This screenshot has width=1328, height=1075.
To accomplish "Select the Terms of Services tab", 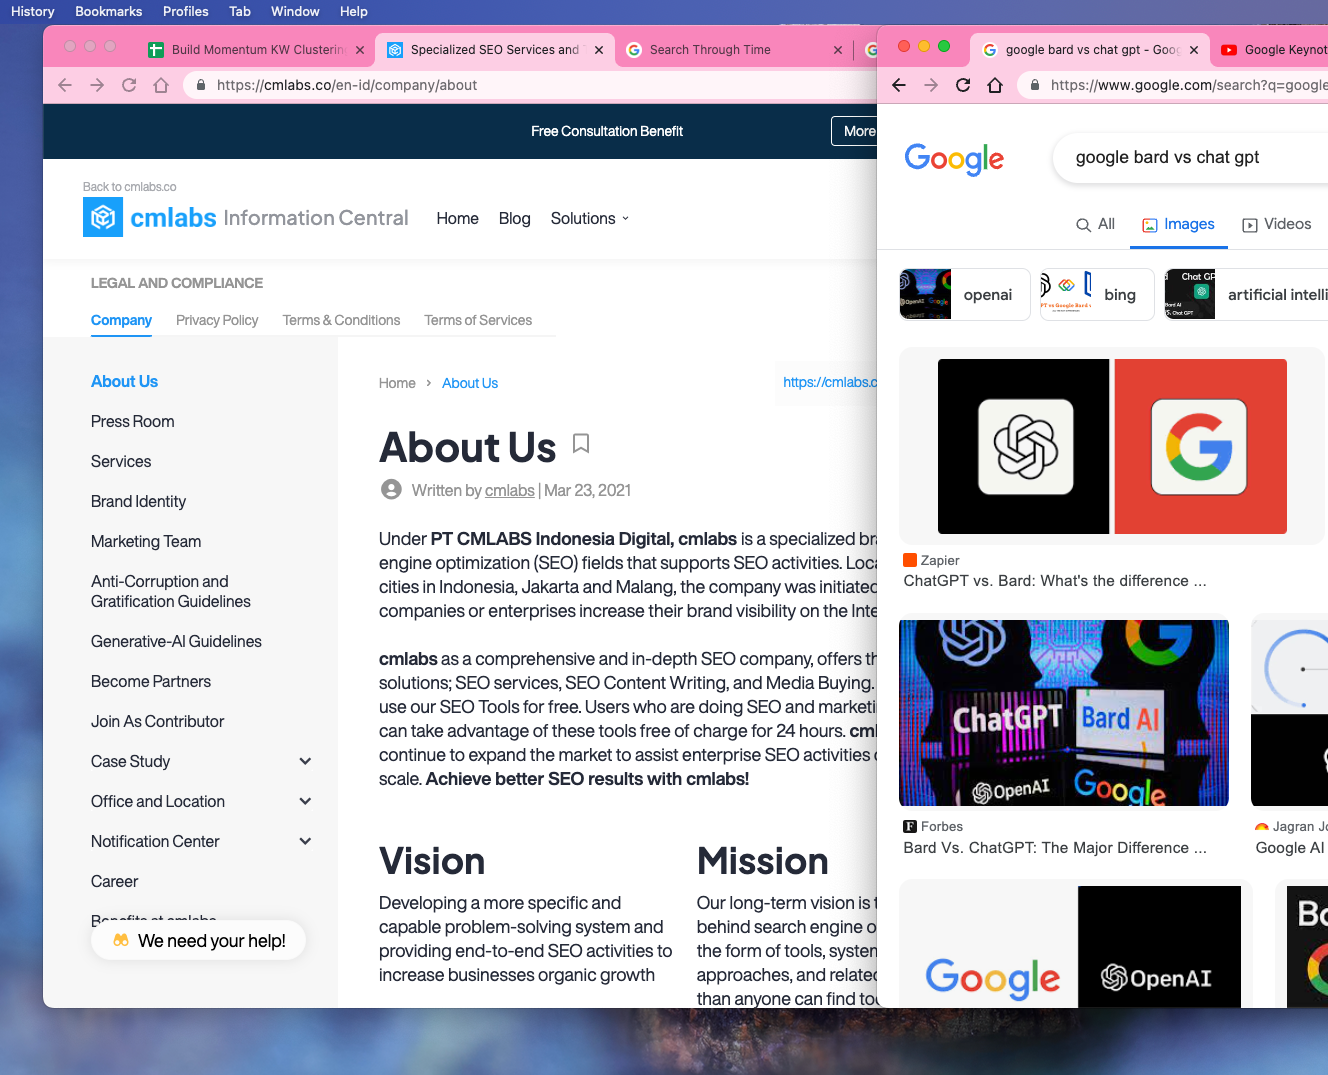I will coord(478,320).
